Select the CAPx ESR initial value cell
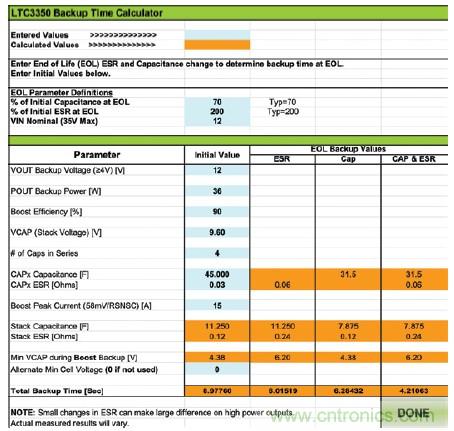 [x=217, y=285]
